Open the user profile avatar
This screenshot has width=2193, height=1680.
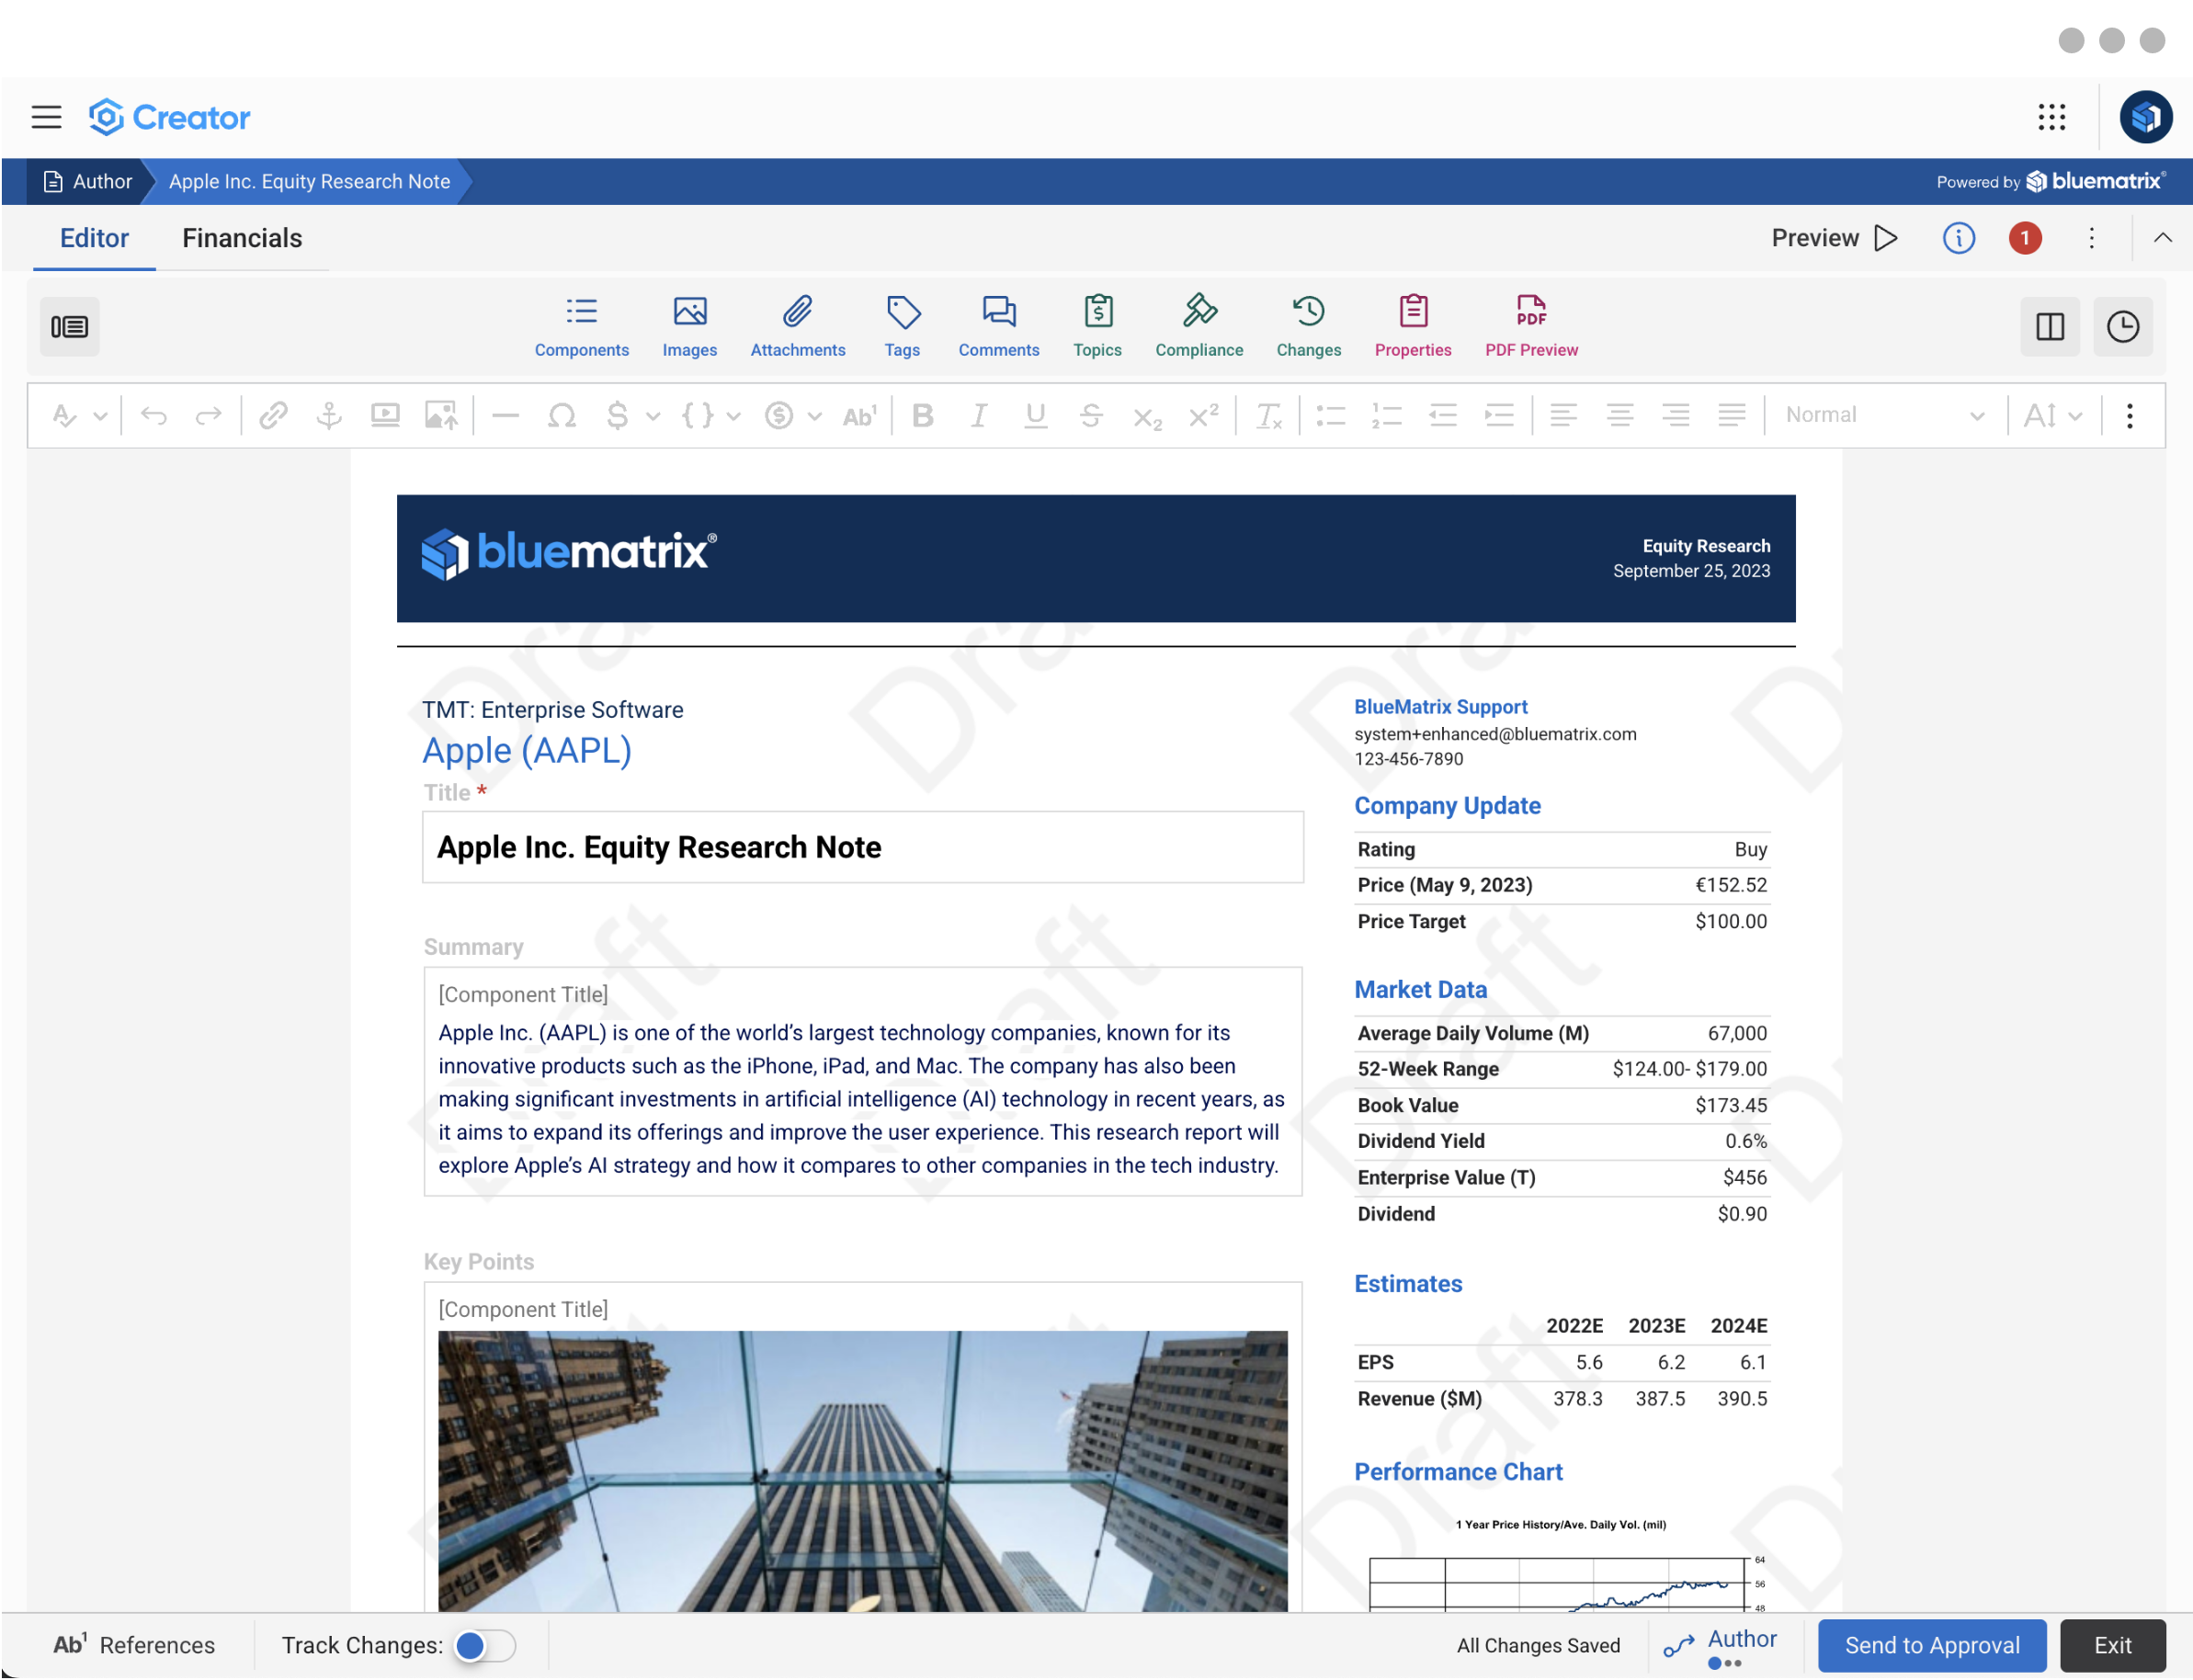2145,117
